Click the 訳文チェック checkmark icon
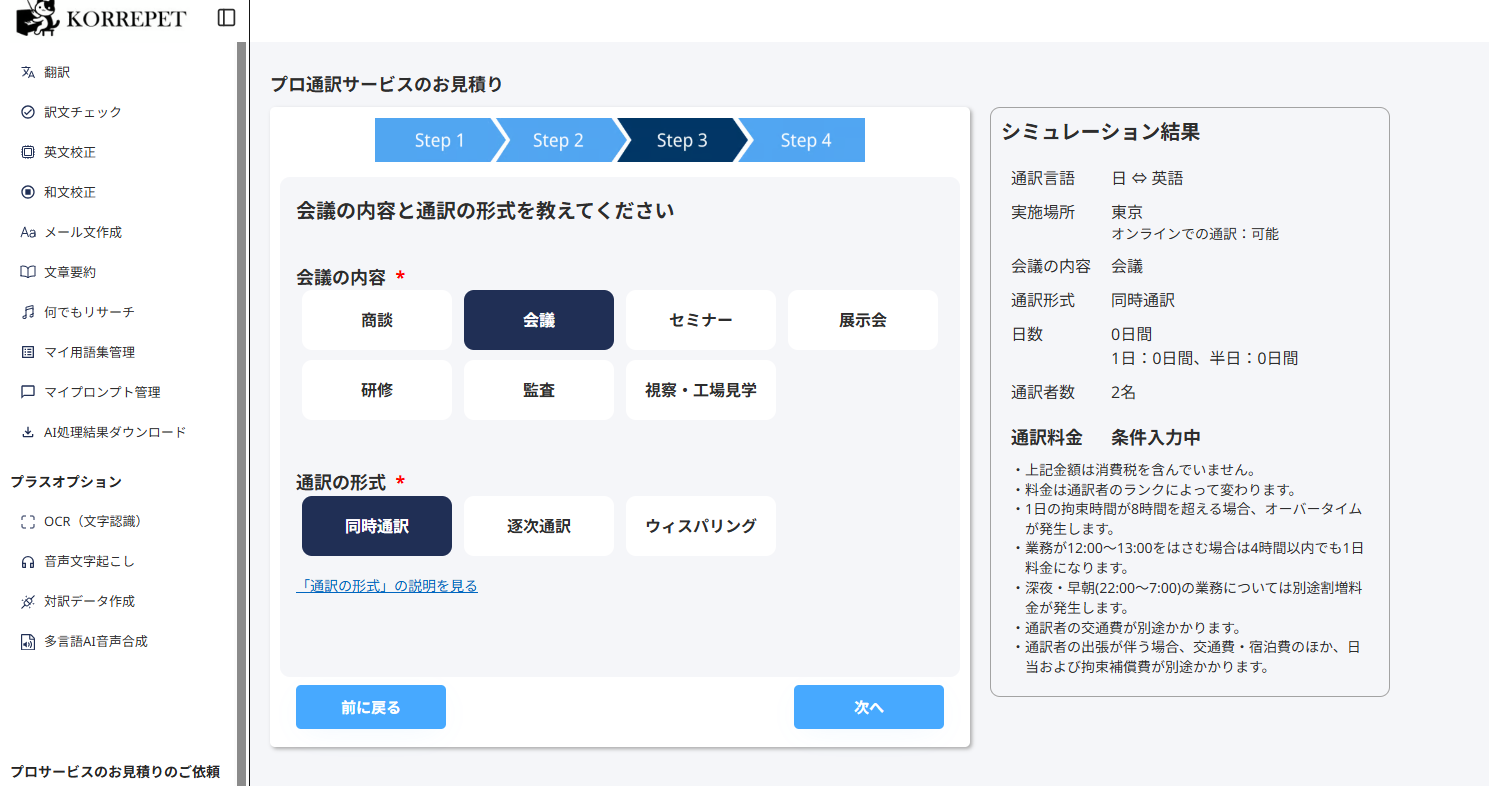The width and height of the screenshot is (1489, 786). 28,112
